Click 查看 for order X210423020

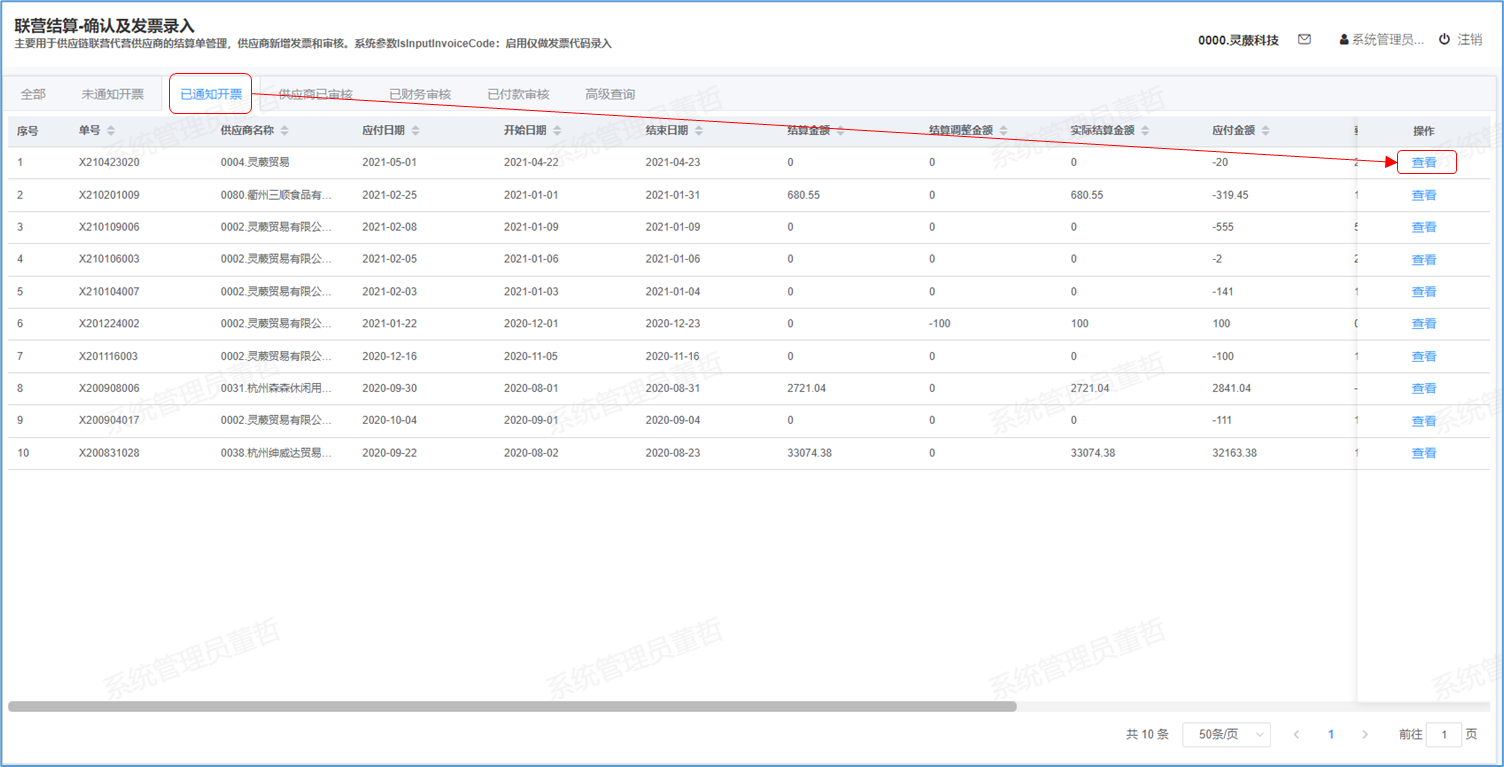(x=1424, y=162)
